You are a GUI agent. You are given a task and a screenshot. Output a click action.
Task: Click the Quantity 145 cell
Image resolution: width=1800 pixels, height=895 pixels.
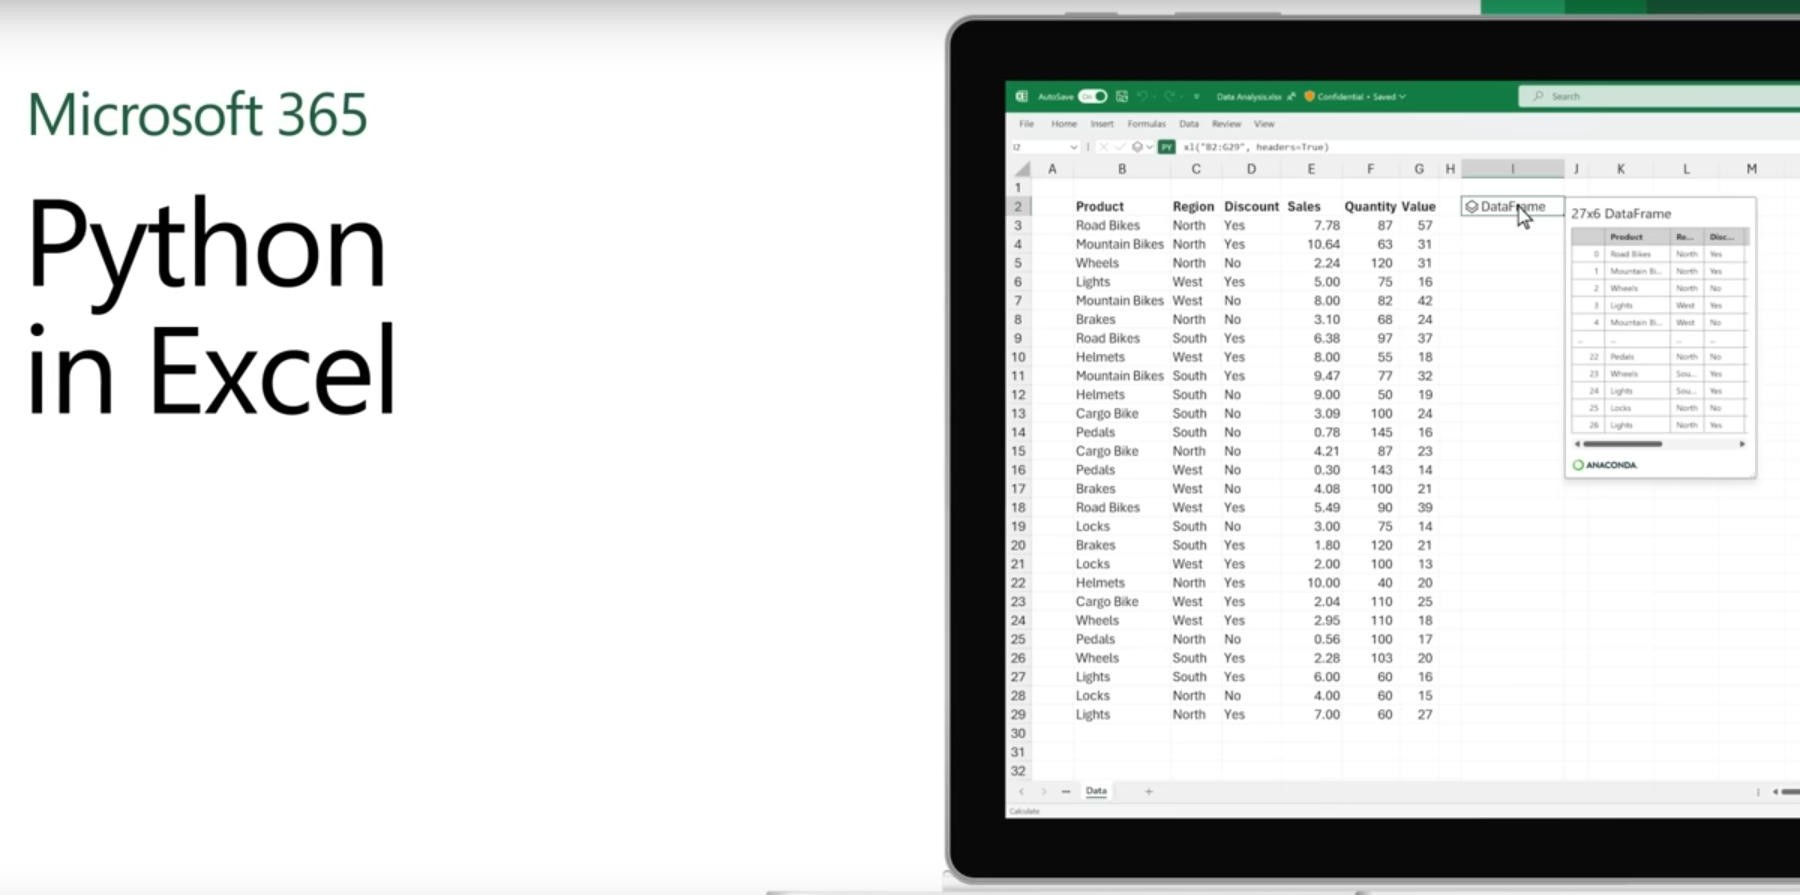click(x=1381, y=432)
